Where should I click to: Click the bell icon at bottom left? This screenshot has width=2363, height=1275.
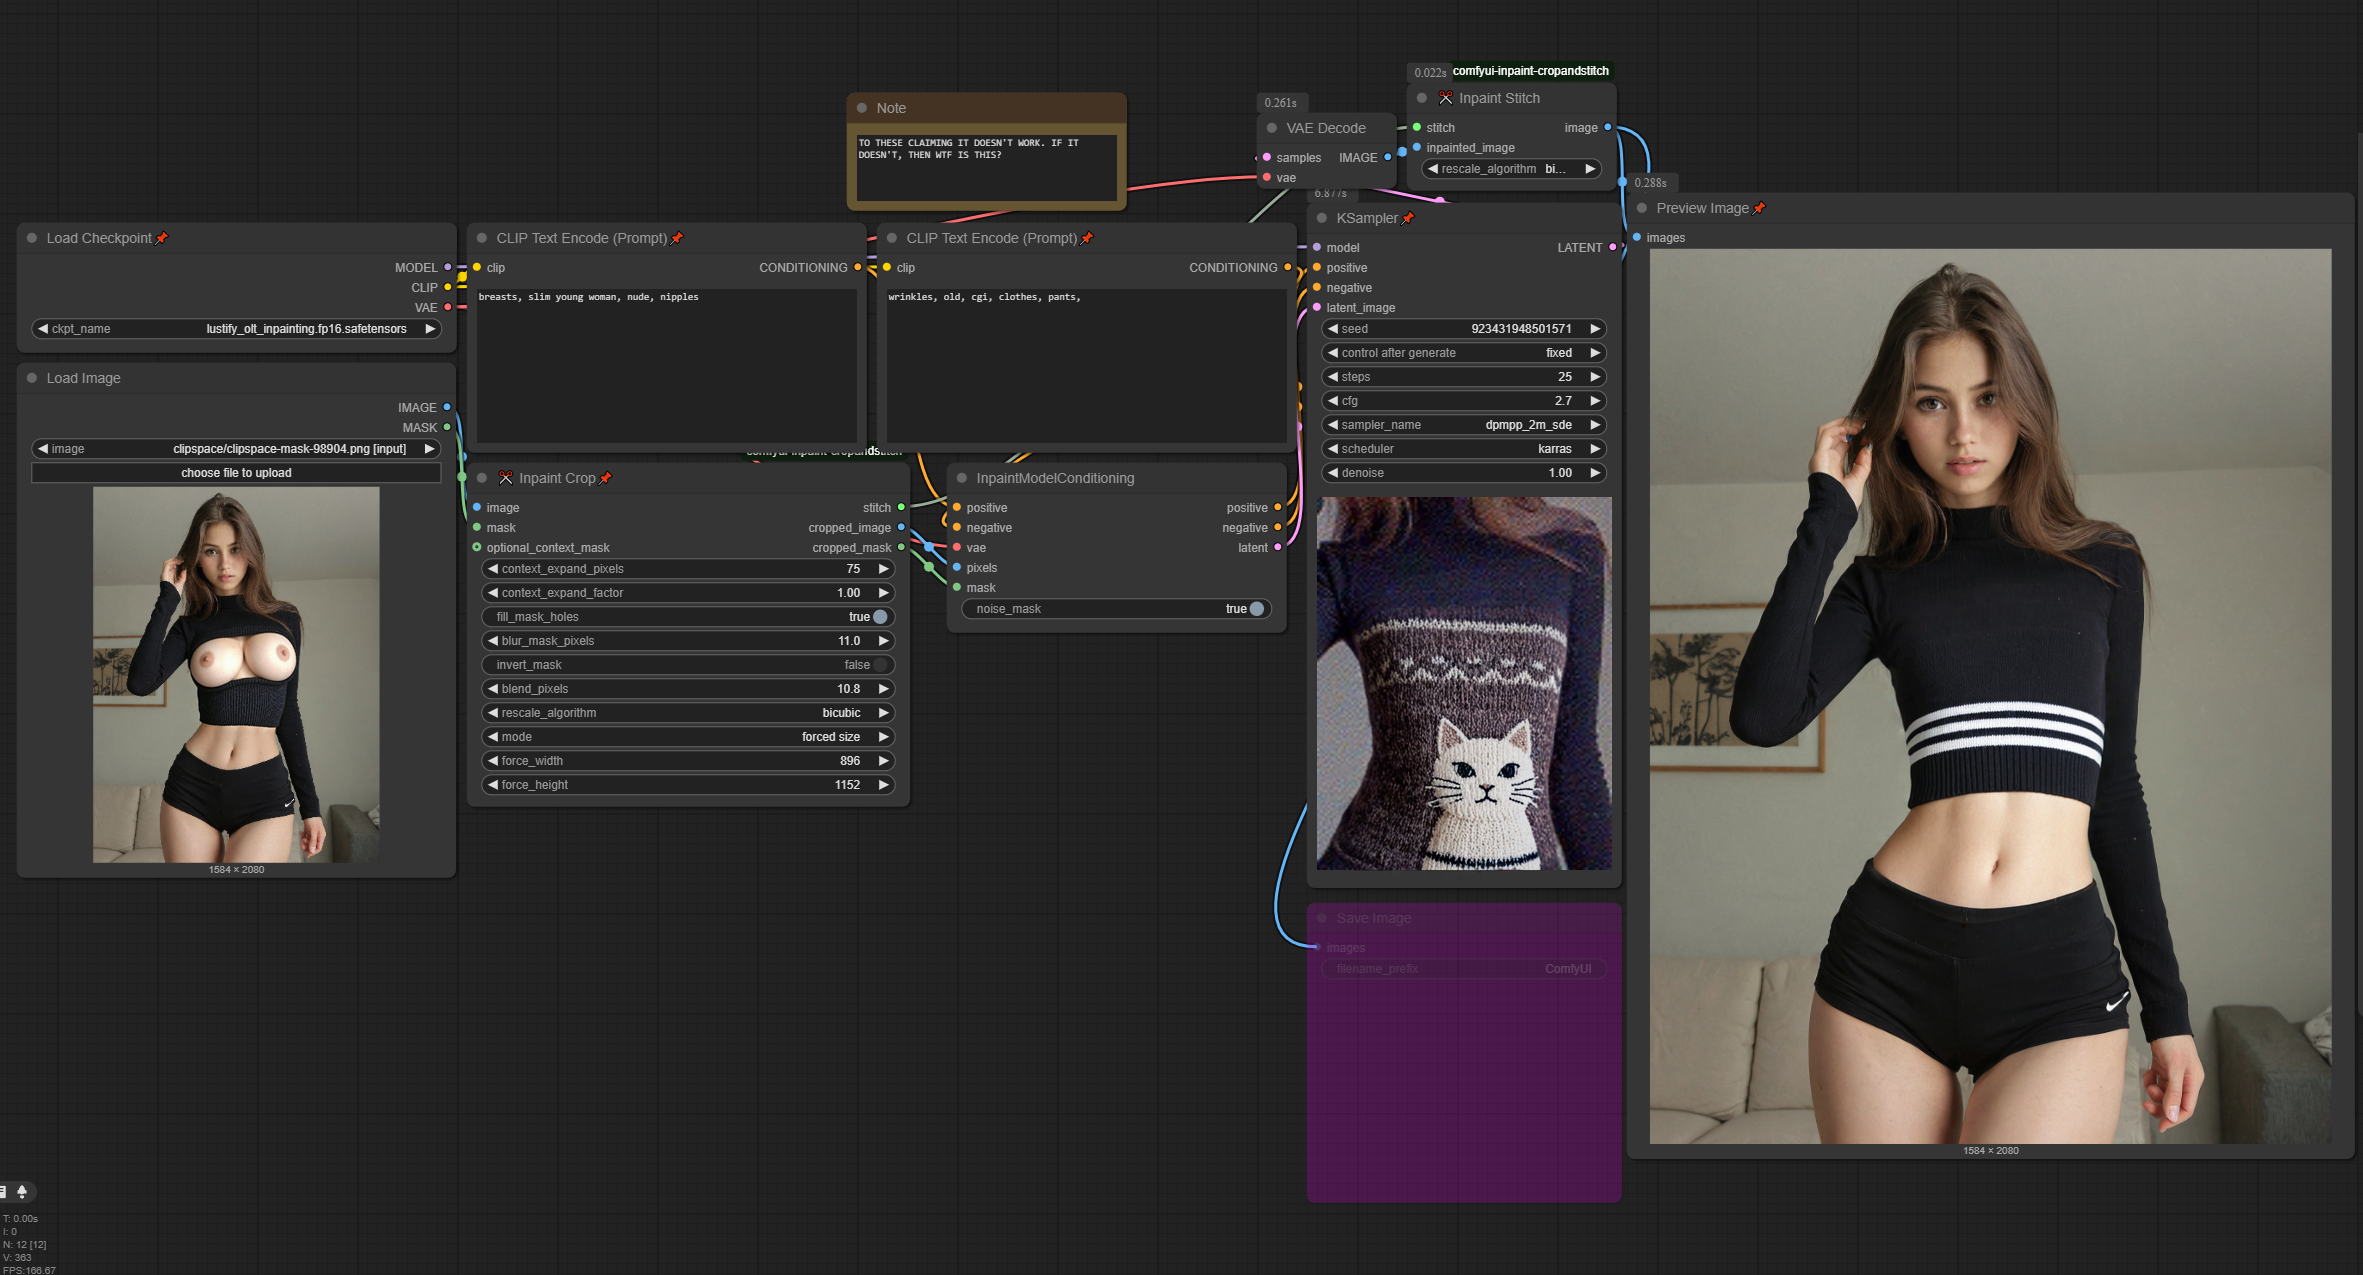click(x=22, y=1191)
